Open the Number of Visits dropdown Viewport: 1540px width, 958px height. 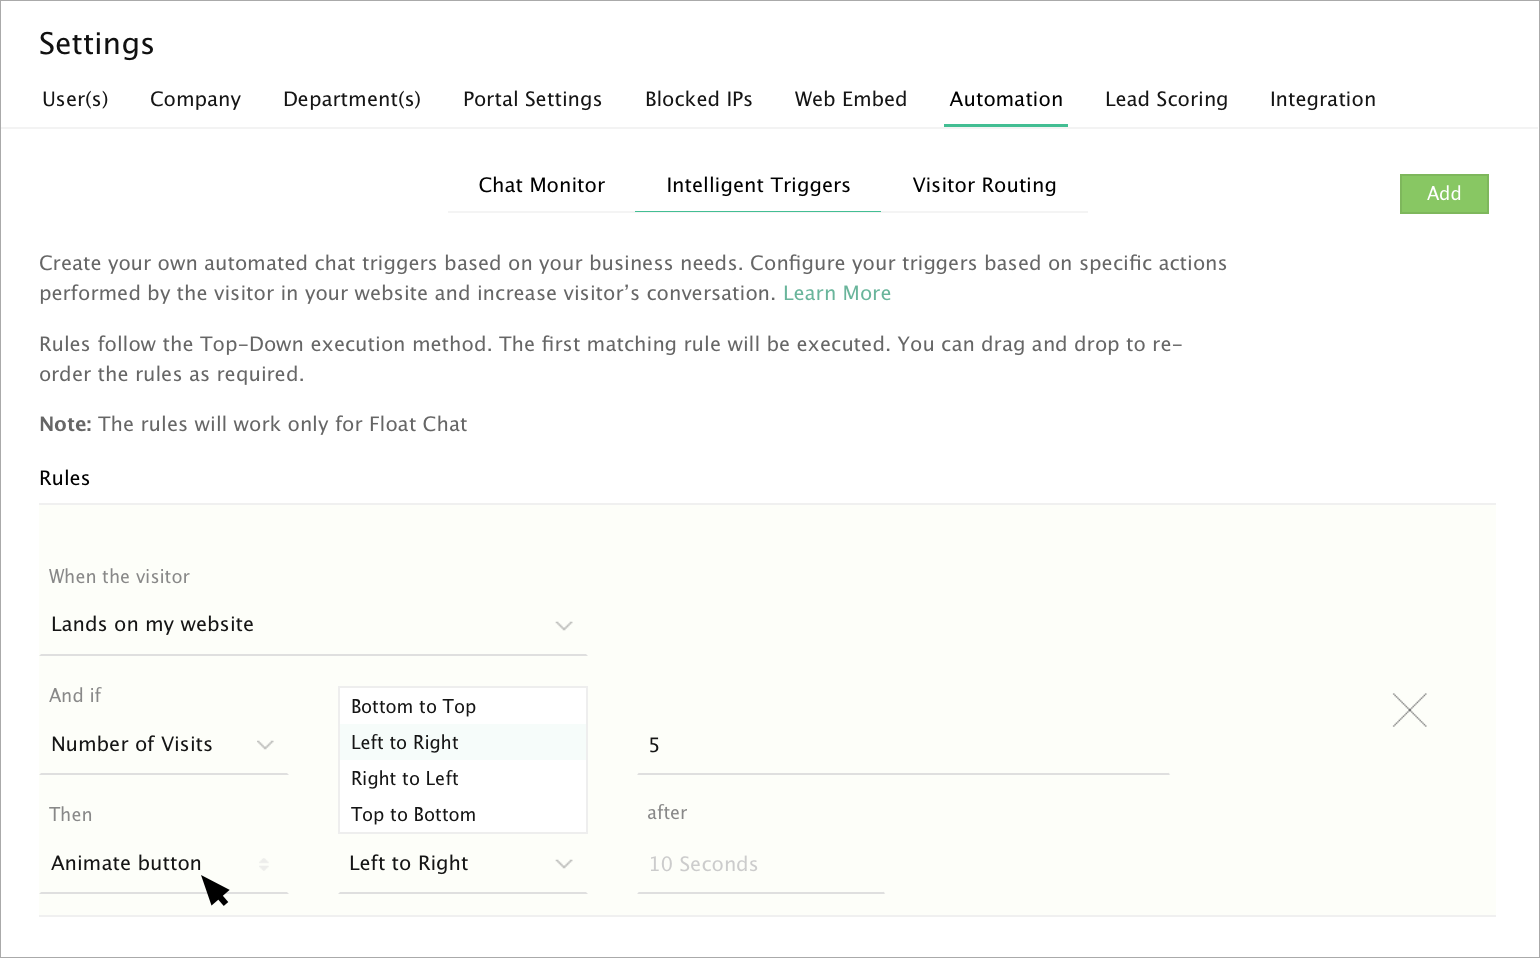coord(163,745)
